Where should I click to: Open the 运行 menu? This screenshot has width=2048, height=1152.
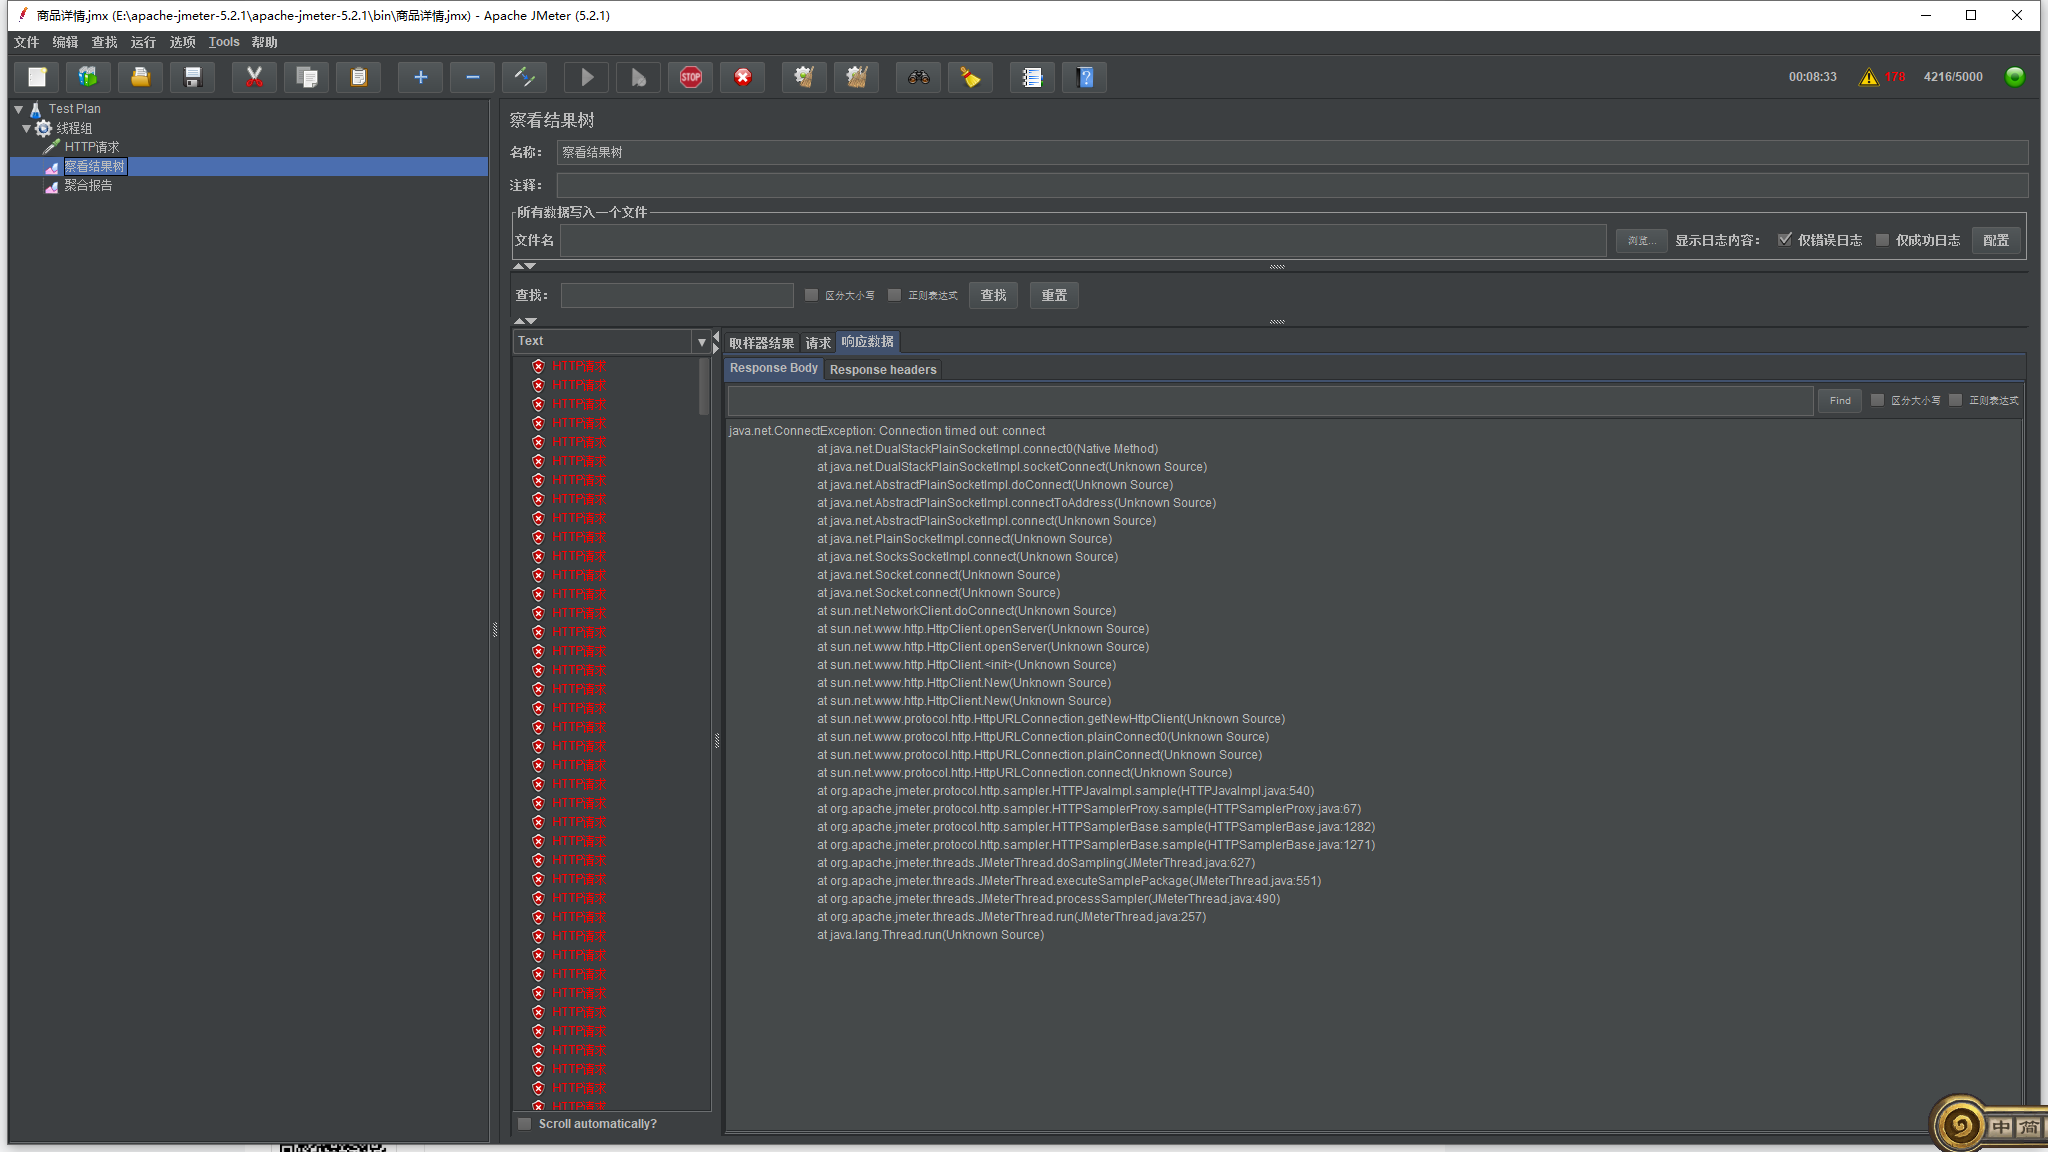click(x=143, y=42)
